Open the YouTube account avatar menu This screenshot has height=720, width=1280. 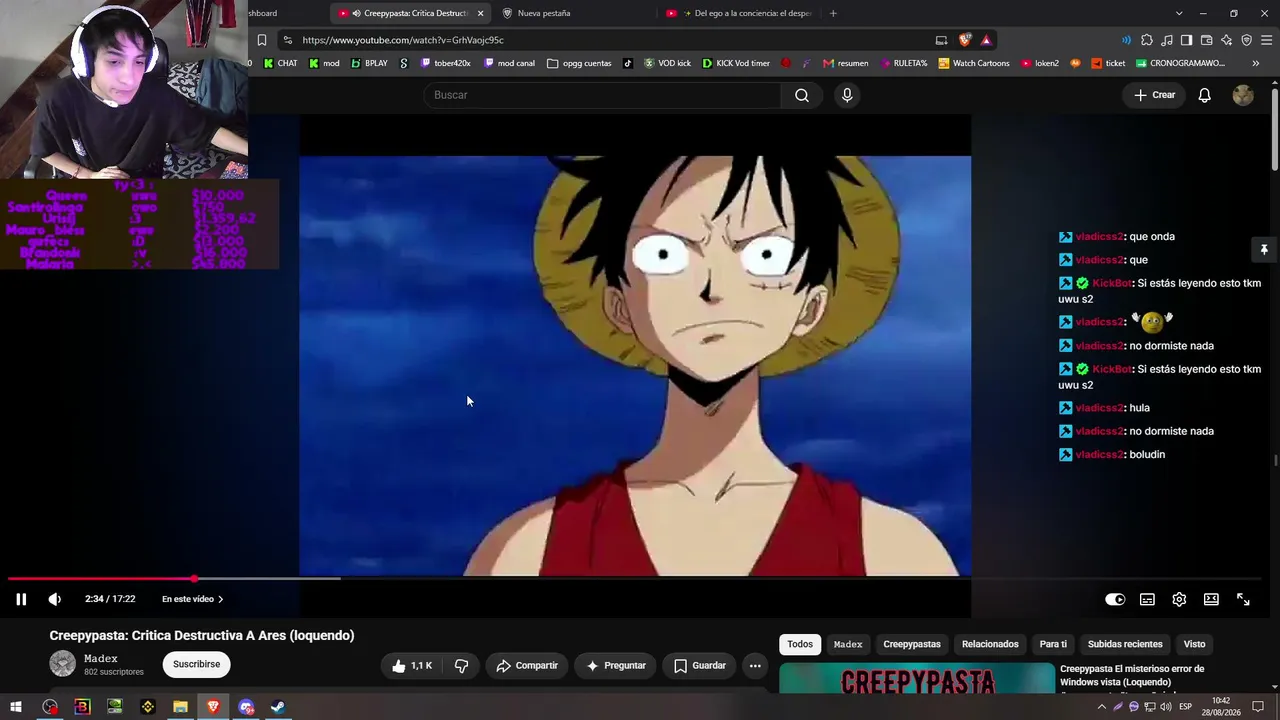1243,95
